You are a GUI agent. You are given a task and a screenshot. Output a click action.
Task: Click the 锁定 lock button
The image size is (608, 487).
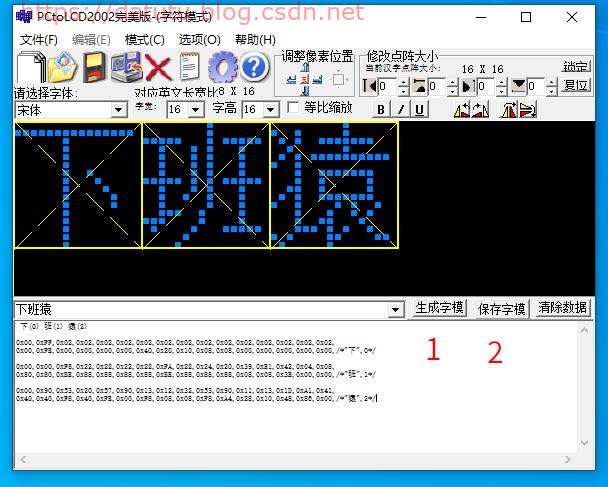click(575, 67)
